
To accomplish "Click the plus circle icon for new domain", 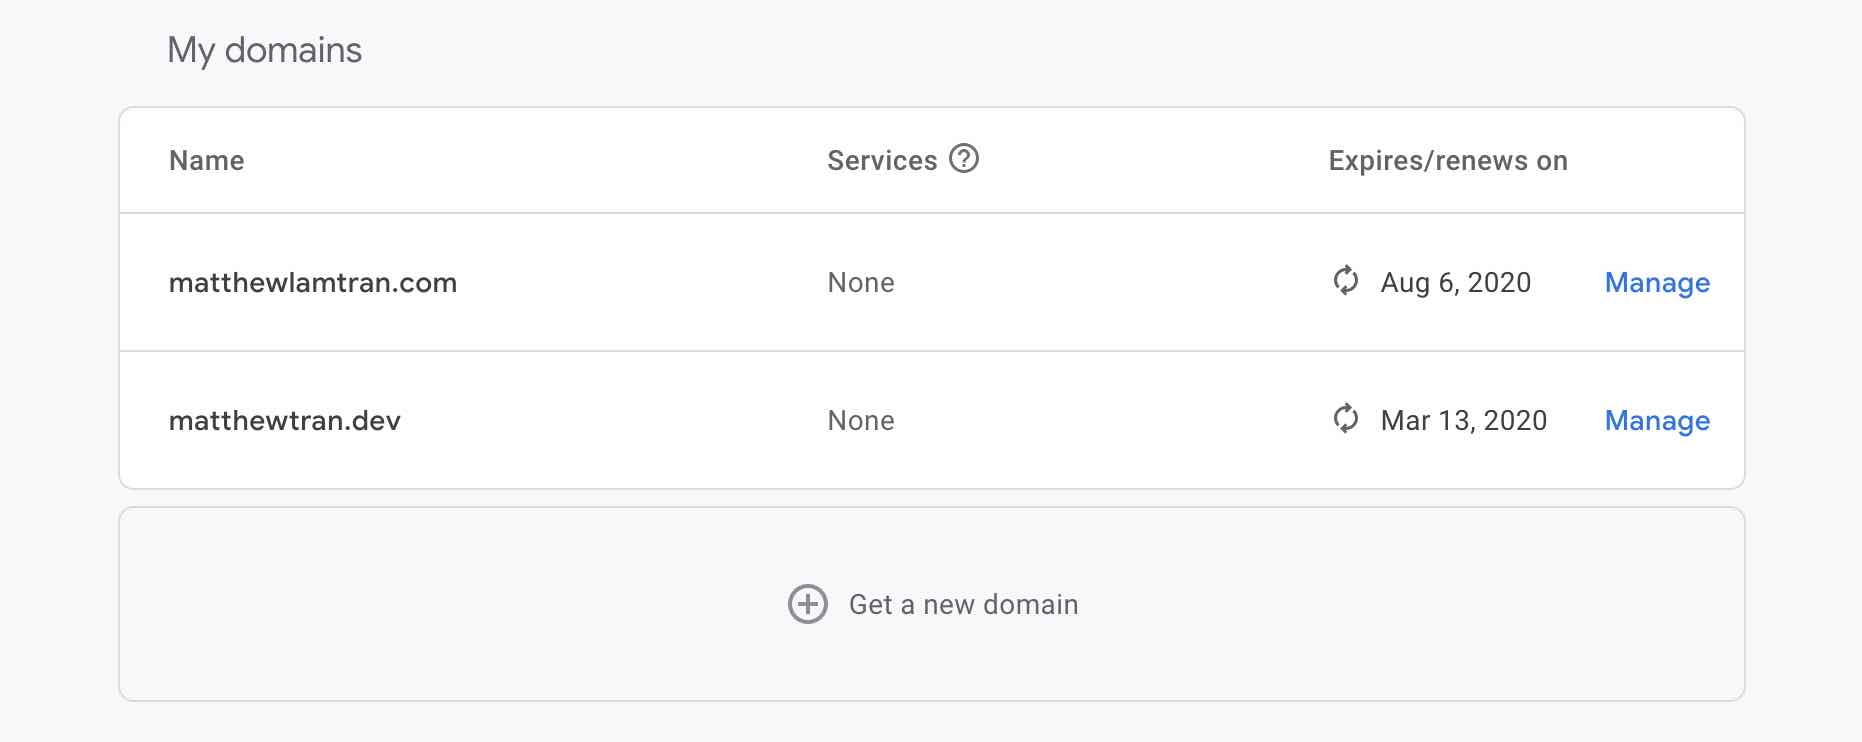I will (808, 604).
